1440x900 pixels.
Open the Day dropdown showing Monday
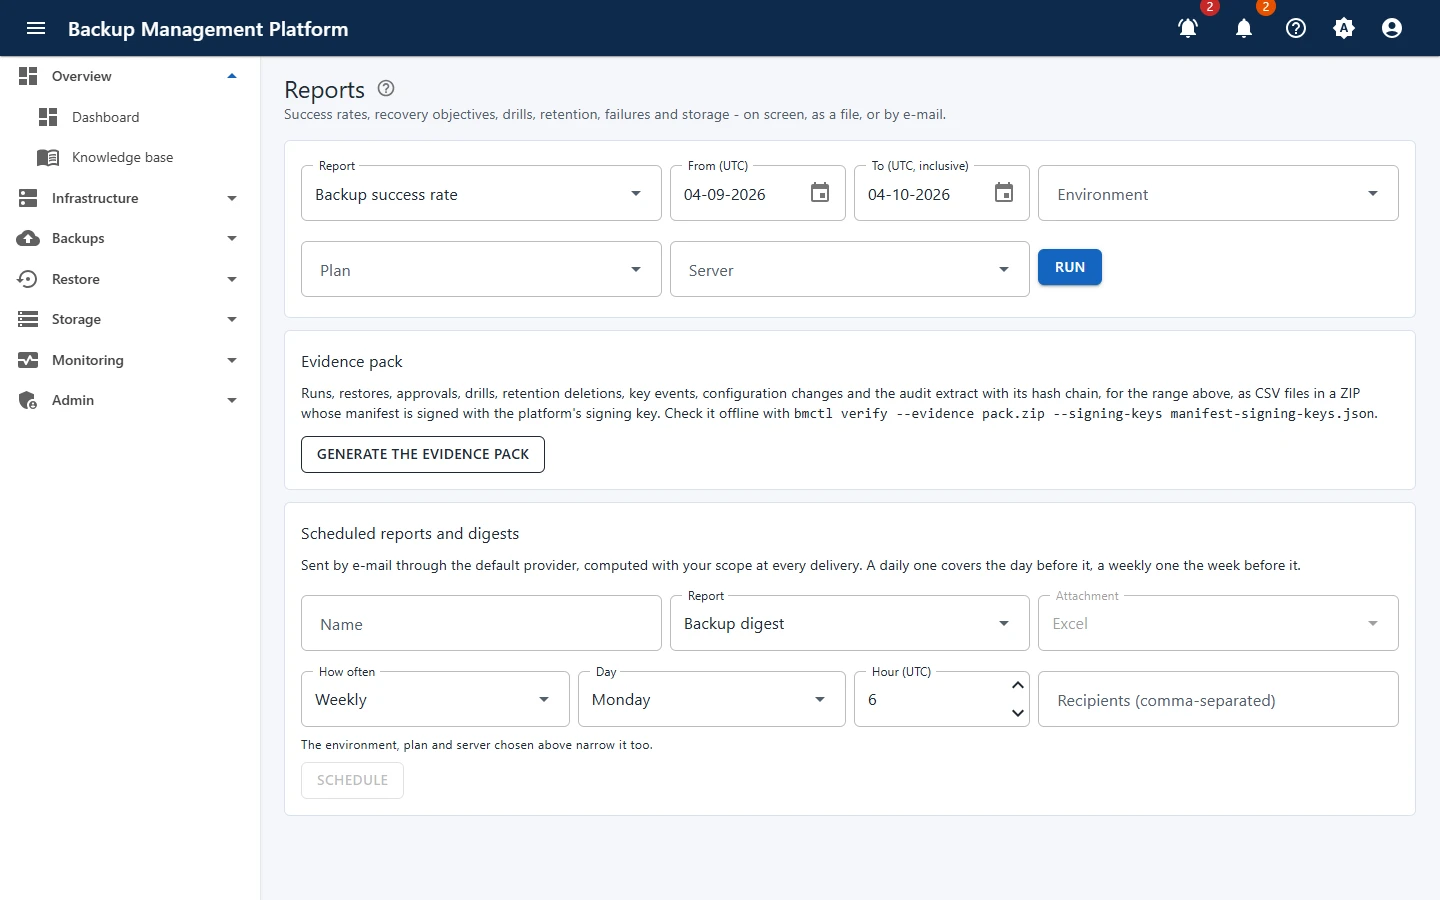pos(711,699)
